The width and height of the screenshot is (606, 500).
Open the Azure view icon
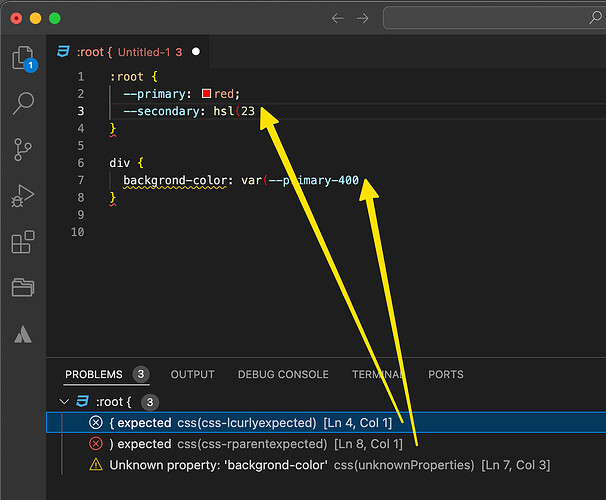click(x=23, y=335)
